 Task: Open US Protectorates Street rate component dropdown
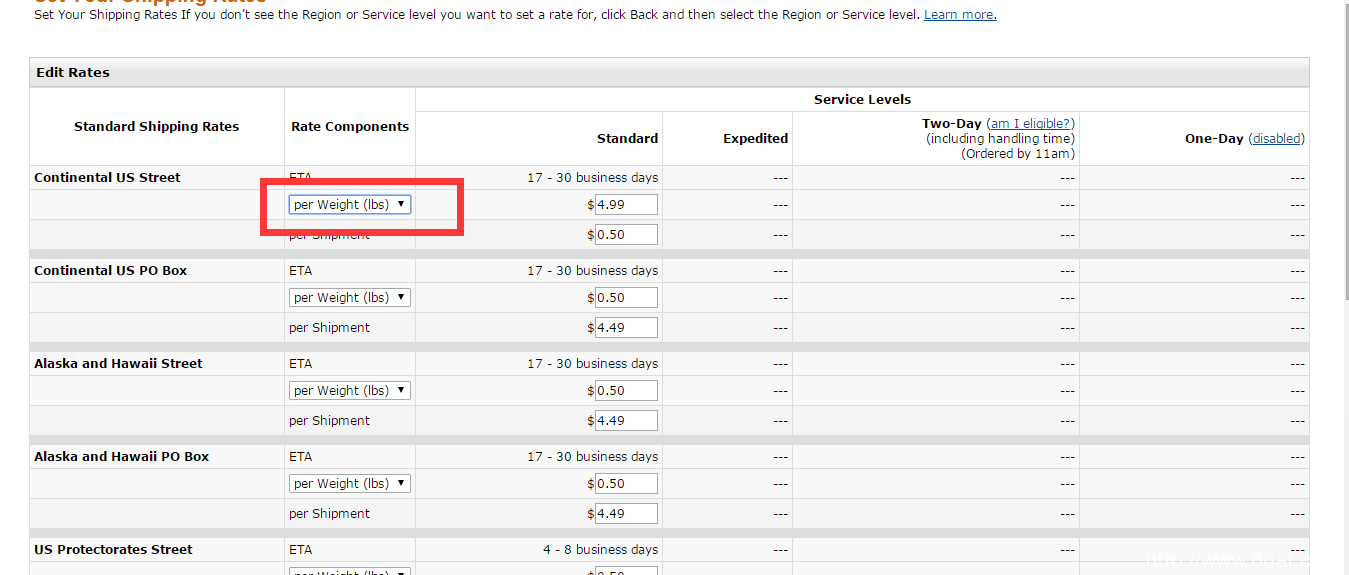[350, 571]
